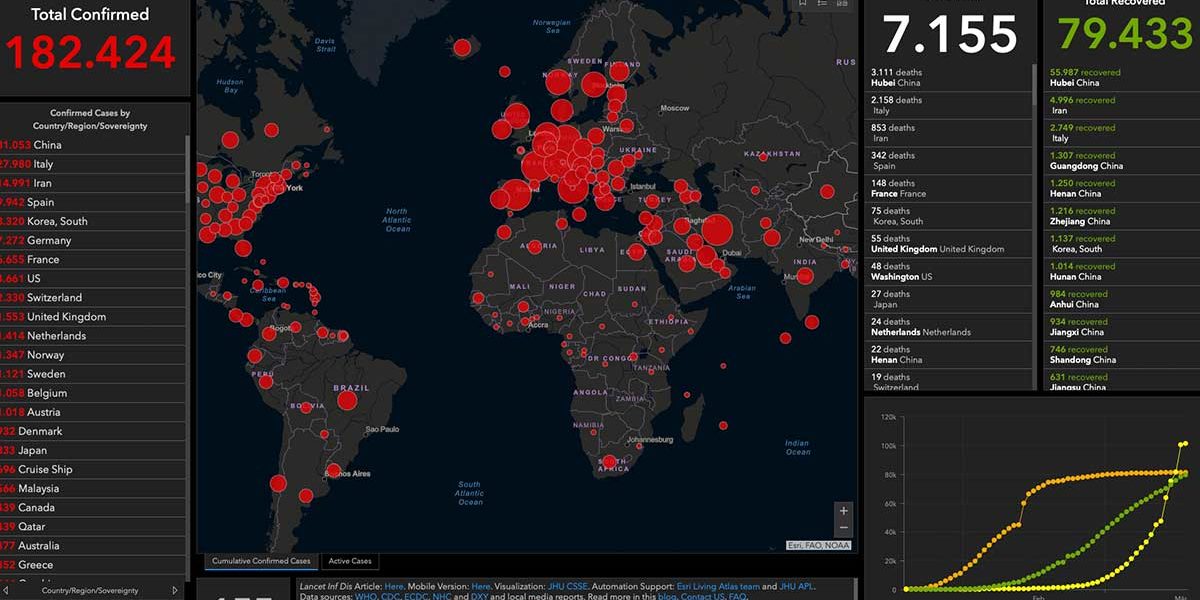
Task: Switch to Active Cases tab
Action: click(350, 561)
